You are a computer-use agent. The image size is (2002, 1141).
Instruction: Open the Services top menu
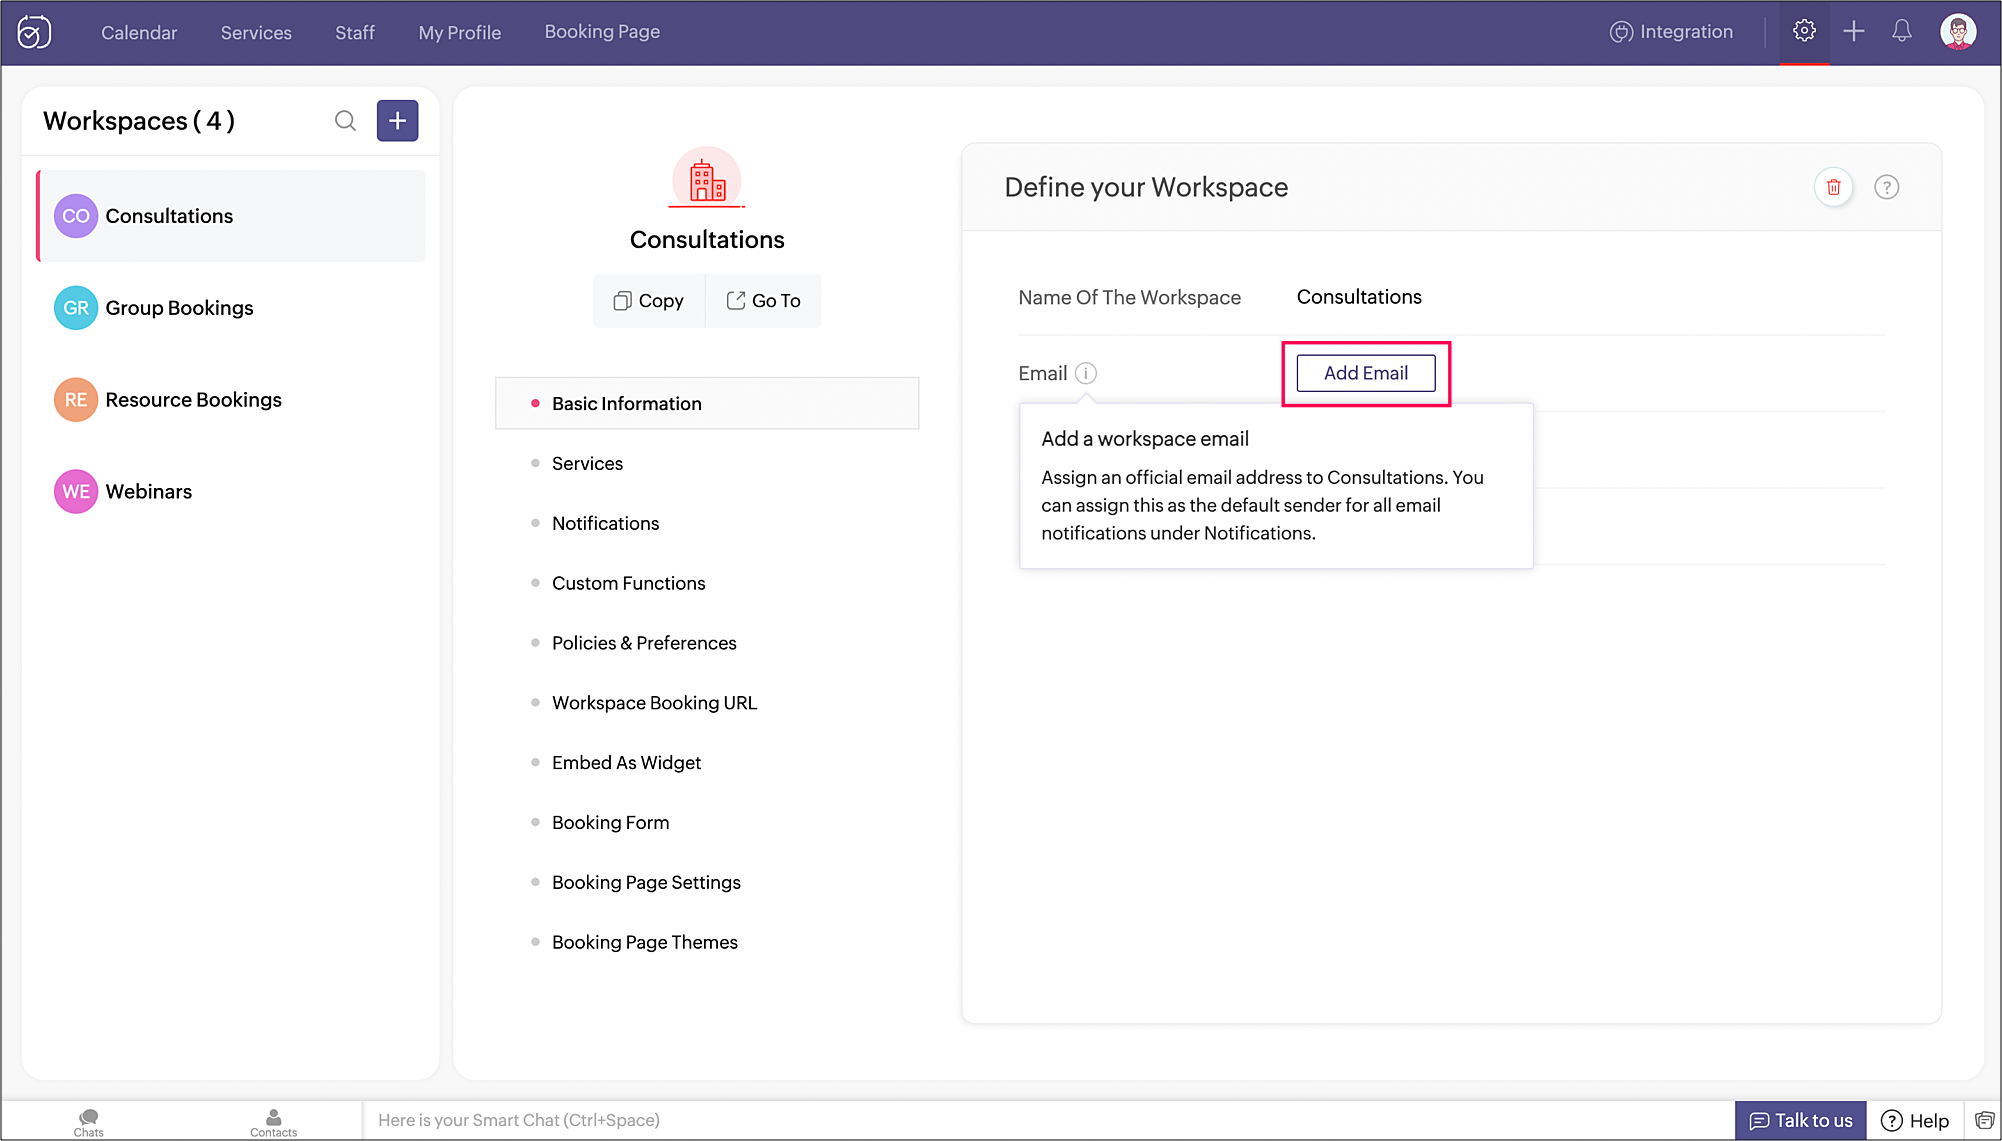[256, 32]
